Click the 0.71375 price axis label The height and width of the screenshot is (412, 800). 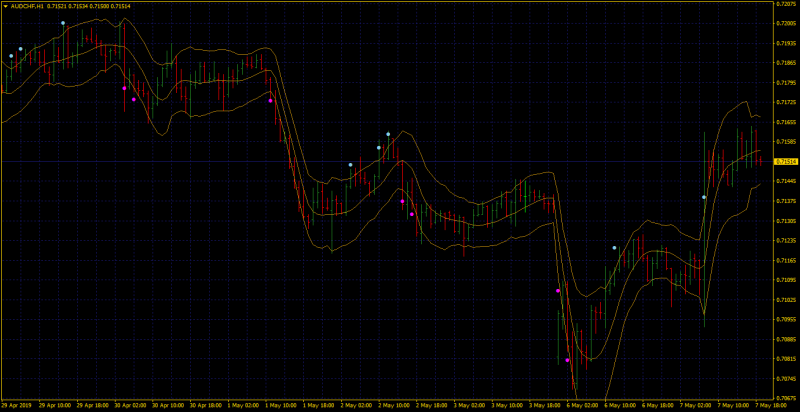pos(785,201)
